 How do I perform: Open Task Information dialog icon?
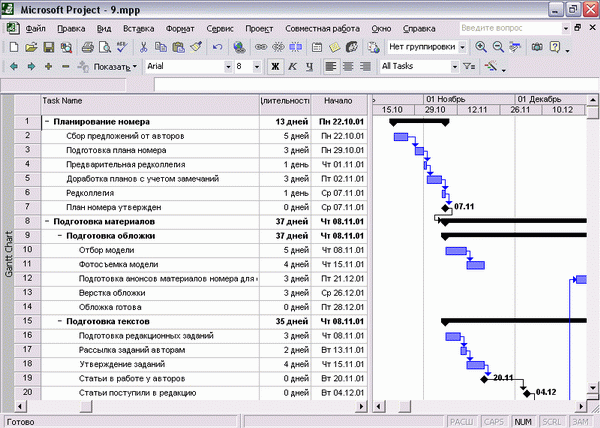pos(317,47)
